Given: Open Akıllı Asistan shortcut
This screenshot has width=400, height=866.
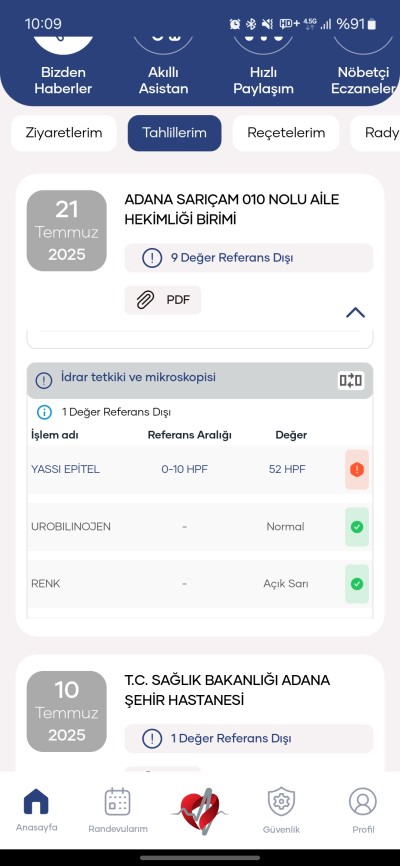Looking at the screenshot, I should click(x=164, y=80).
